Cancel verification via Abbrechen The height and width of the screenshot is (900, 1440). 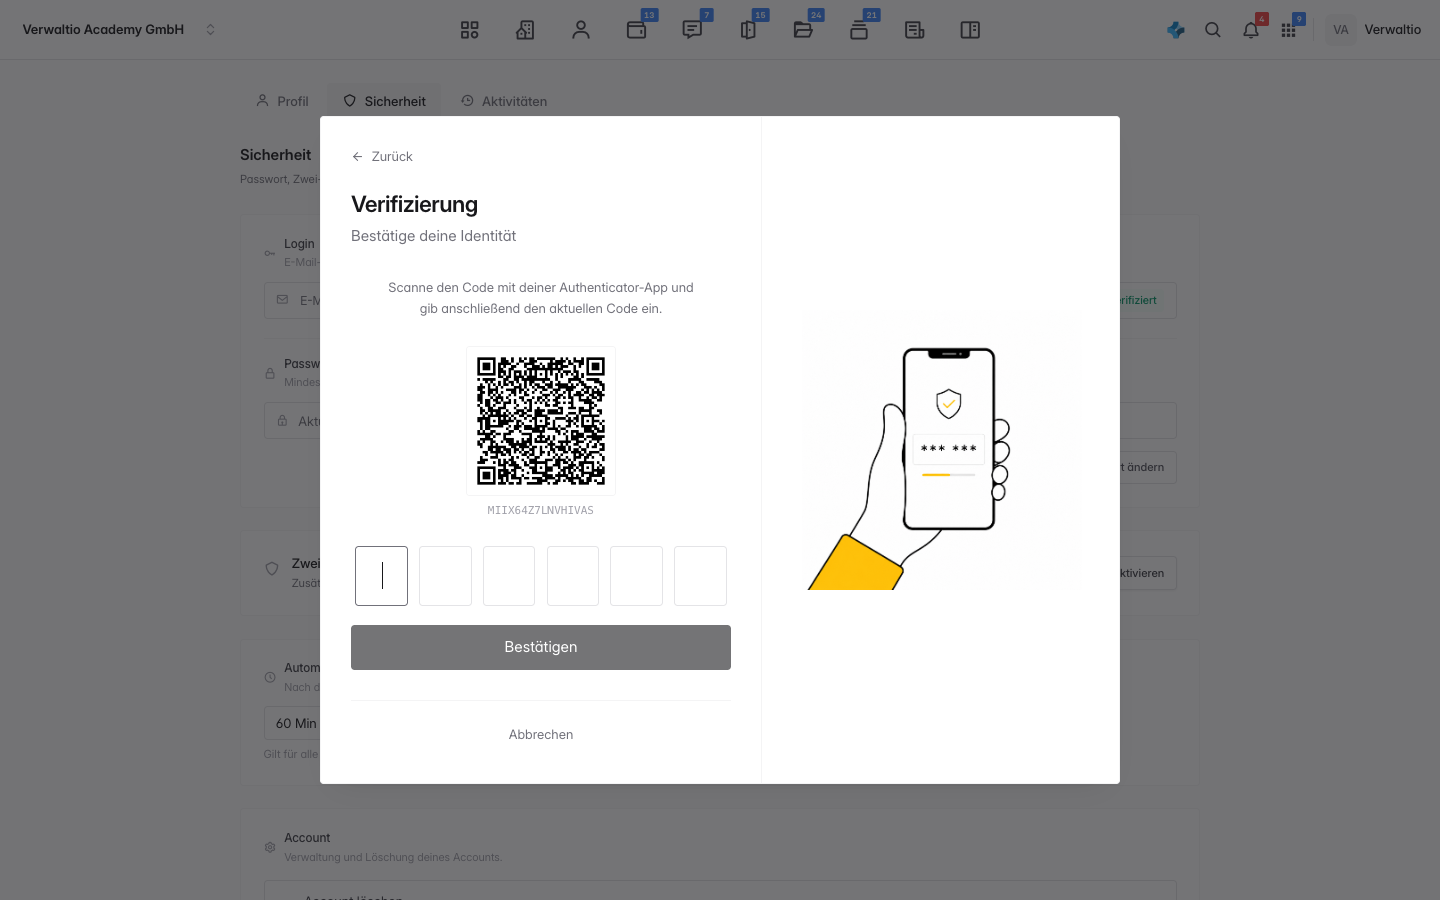(x=541, y=734)
